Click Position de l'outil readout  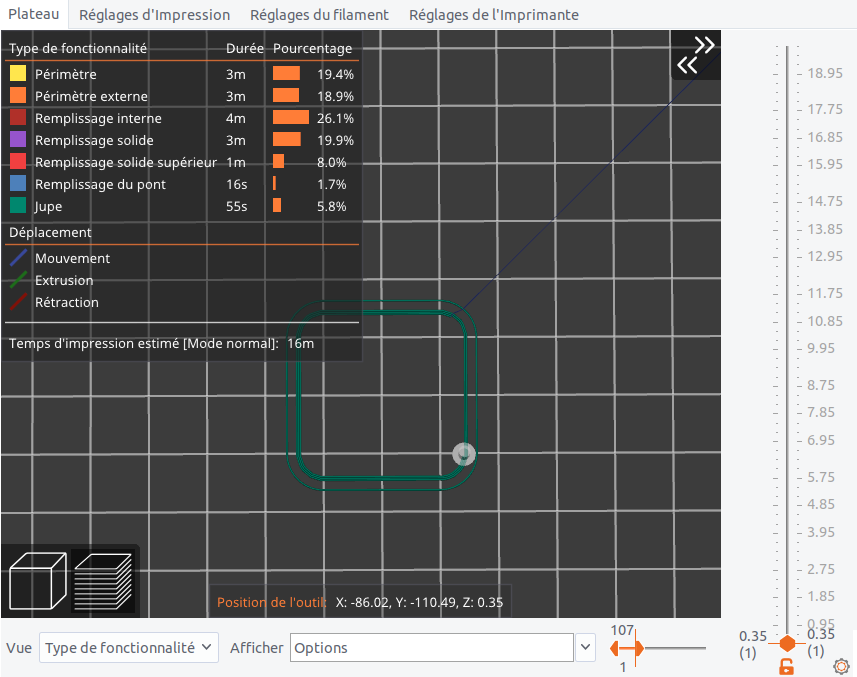pyautogui.click(x=360, y=602)
